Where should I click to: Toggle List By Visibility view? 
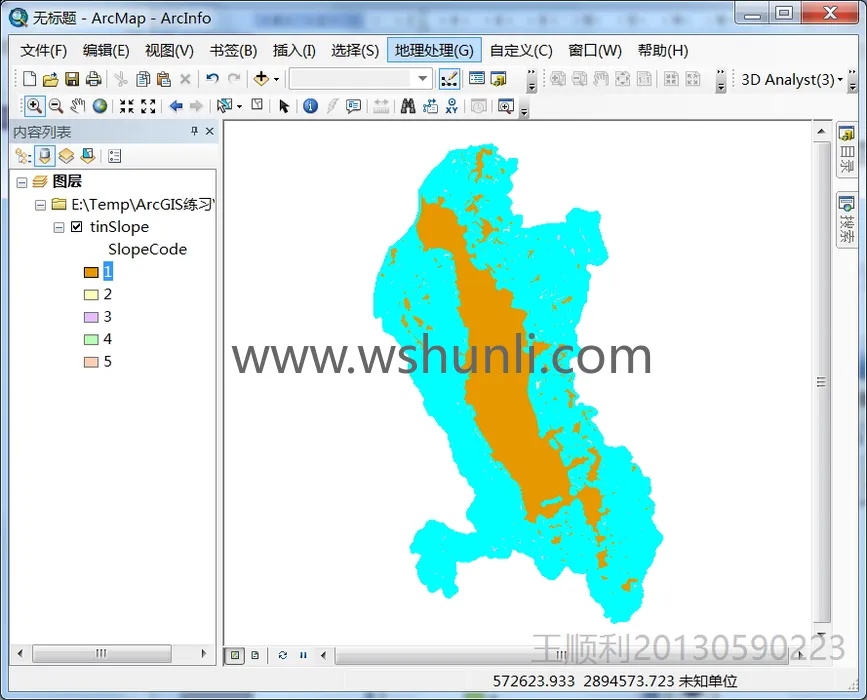[66, 156]
